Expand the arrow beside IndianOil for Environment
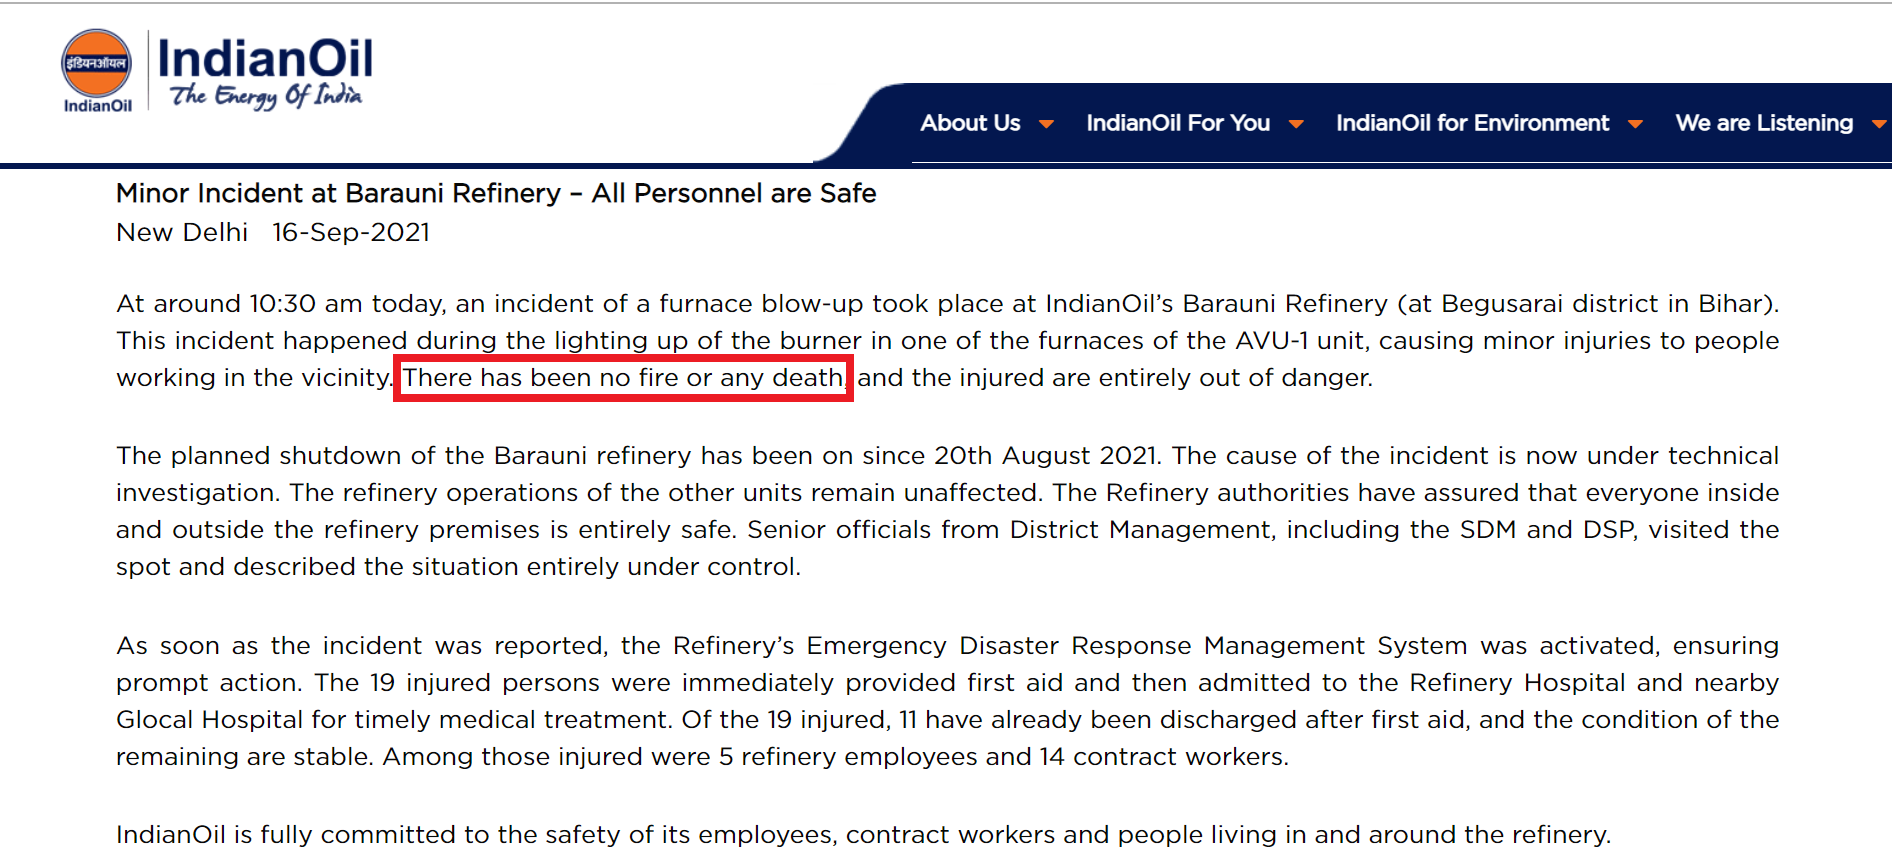Screen dimensions: 1892x868 pyautogui.click(x=1635, y=125)
